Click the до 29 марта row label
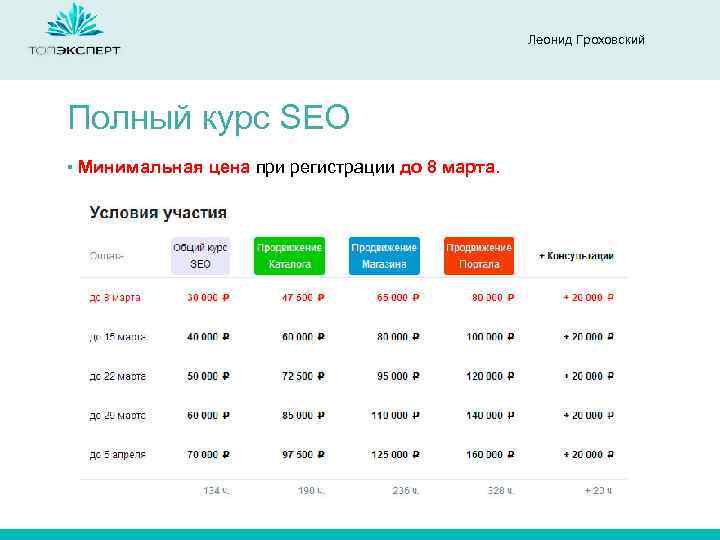 click(118, 416)
